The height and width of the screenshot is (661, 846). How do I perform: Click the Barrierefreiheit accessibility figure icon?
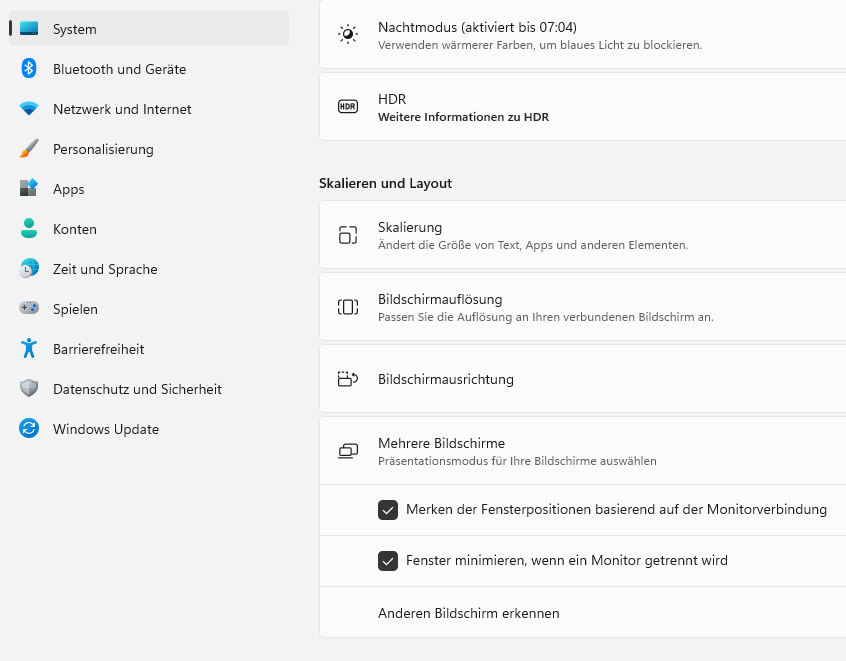[29, 348]
